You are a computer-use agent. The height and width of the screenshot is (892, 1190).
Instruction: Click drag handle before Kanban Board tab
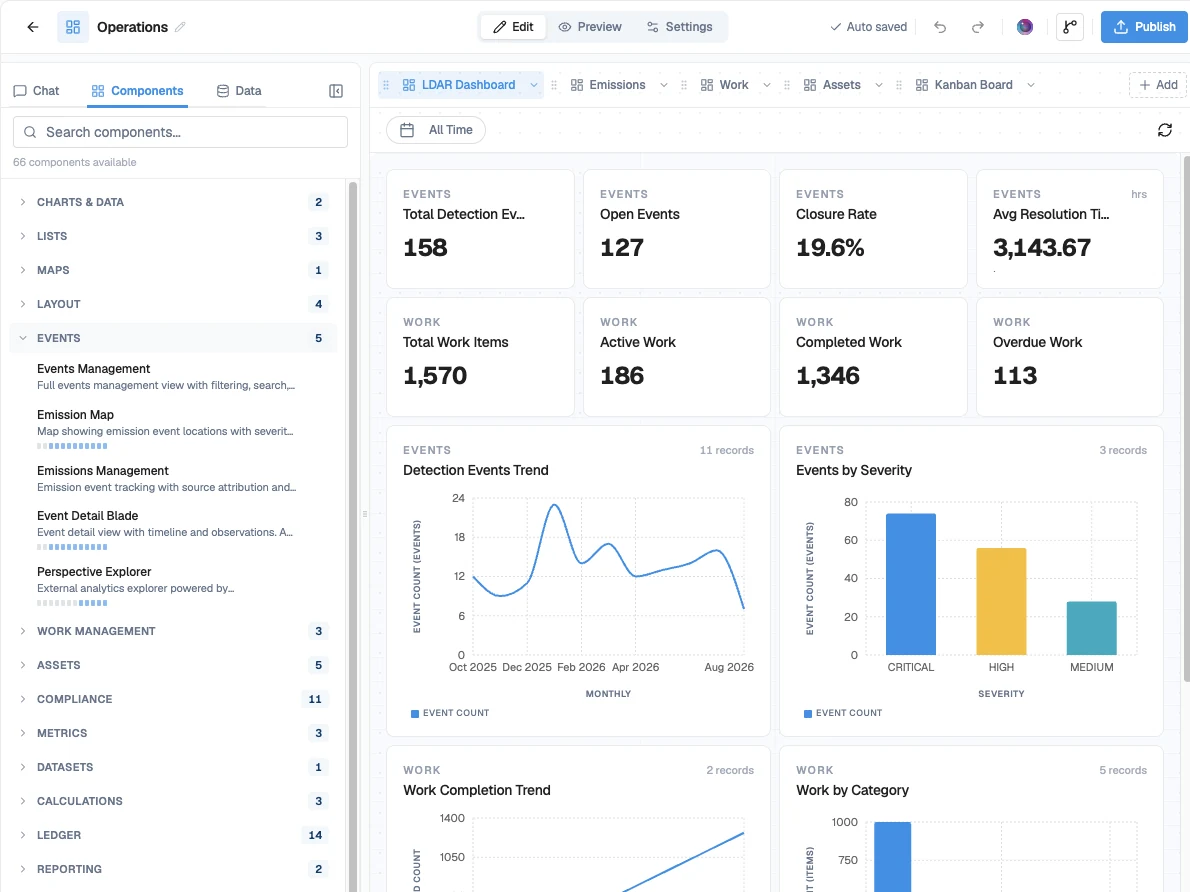(x=899, y=85)
